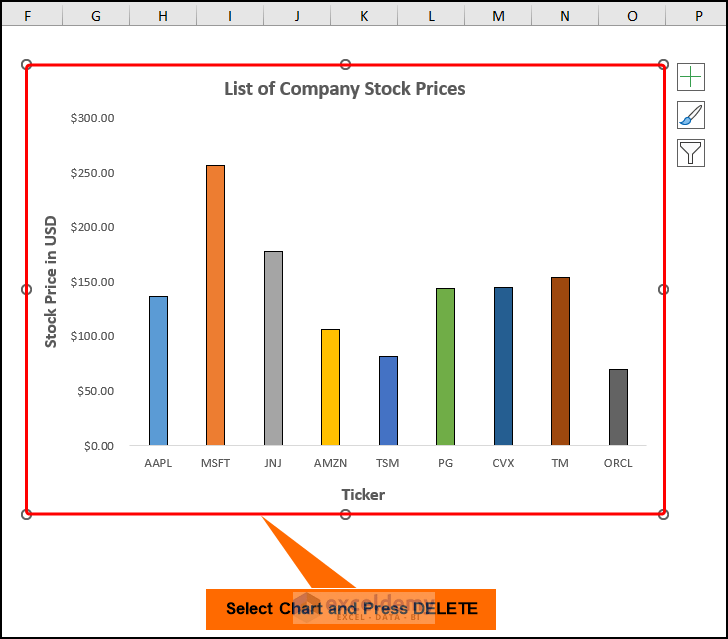Click the bottom-left chart corner handle
This screenshot has height=639, width=728.
26,514
